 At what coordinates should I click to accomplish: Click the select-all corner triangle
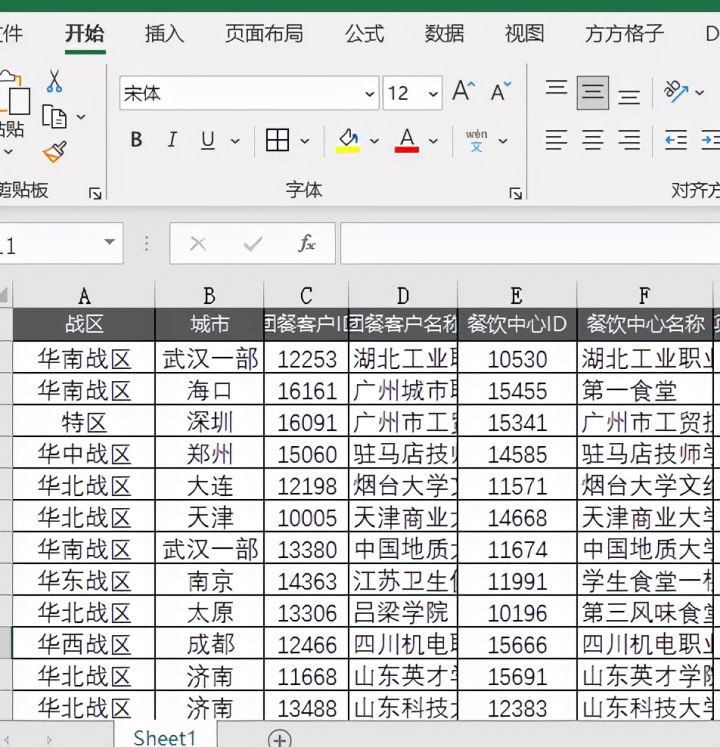point(5,295)
